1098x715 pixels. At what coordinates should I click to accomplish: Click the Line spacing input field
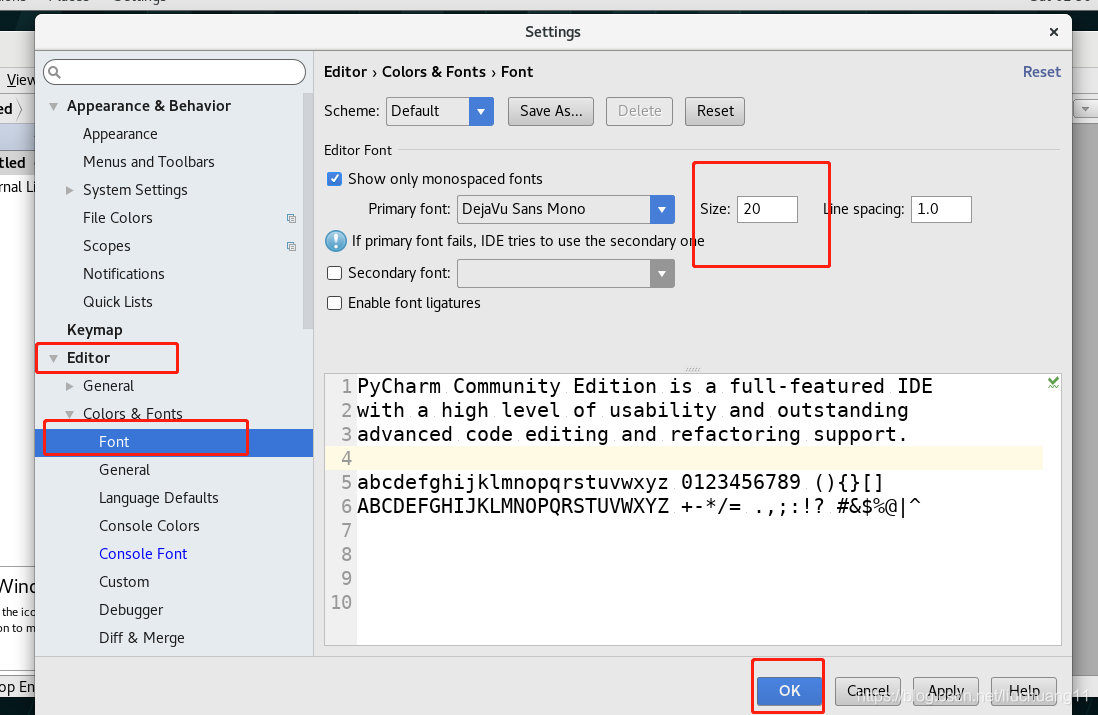pos(940,209)
